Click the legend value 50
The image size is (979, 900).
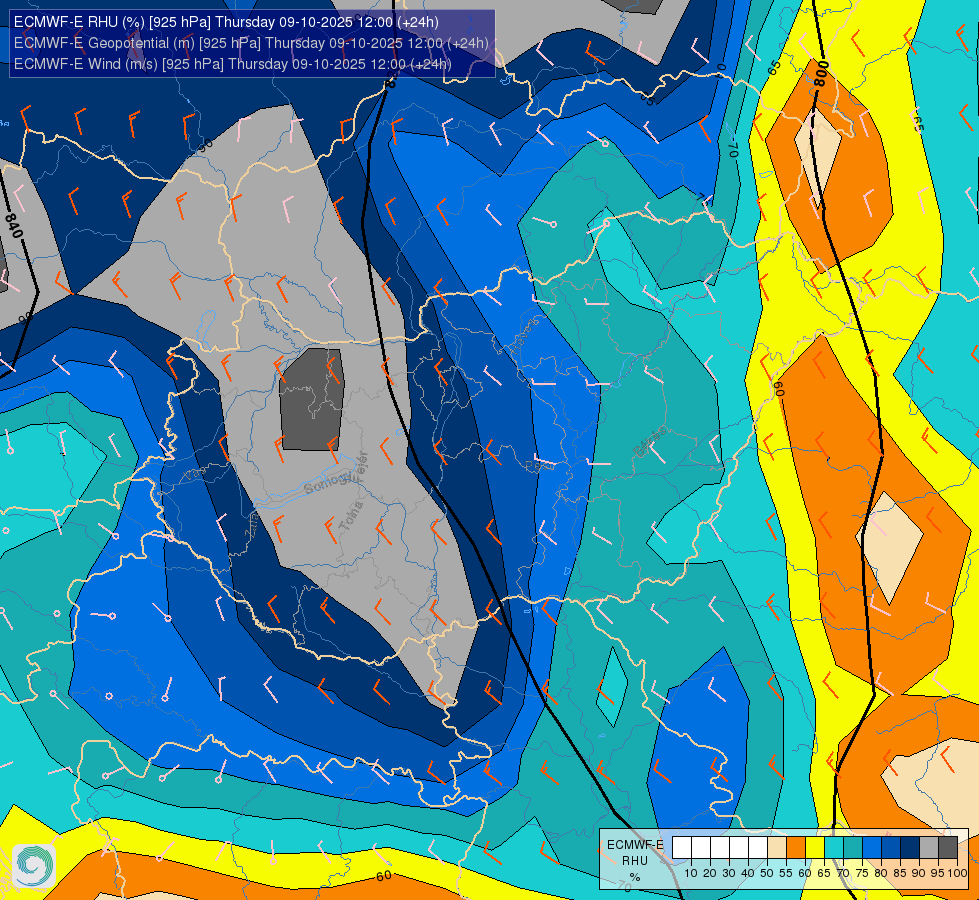[x=767, y=873]
